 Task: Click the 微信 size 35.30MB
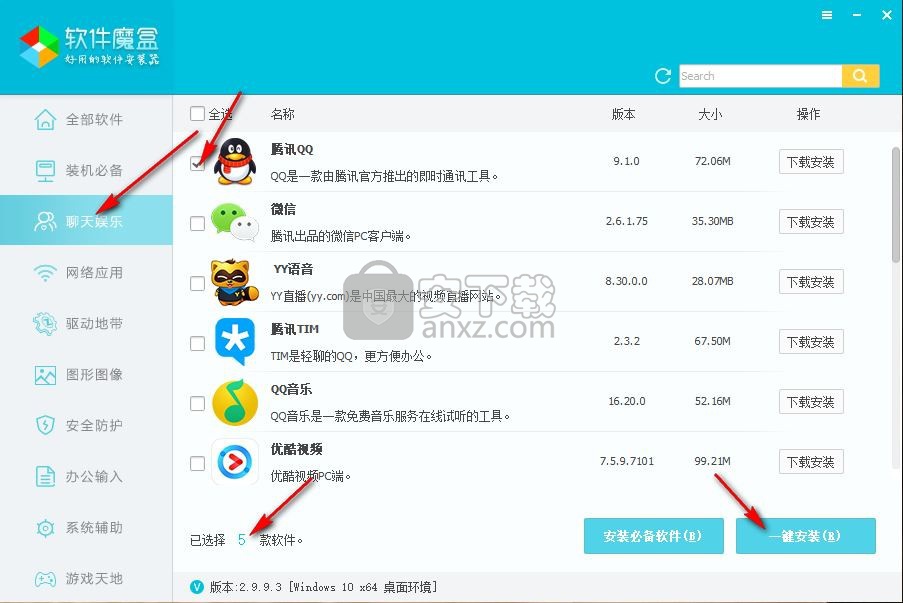coord(712,221)
